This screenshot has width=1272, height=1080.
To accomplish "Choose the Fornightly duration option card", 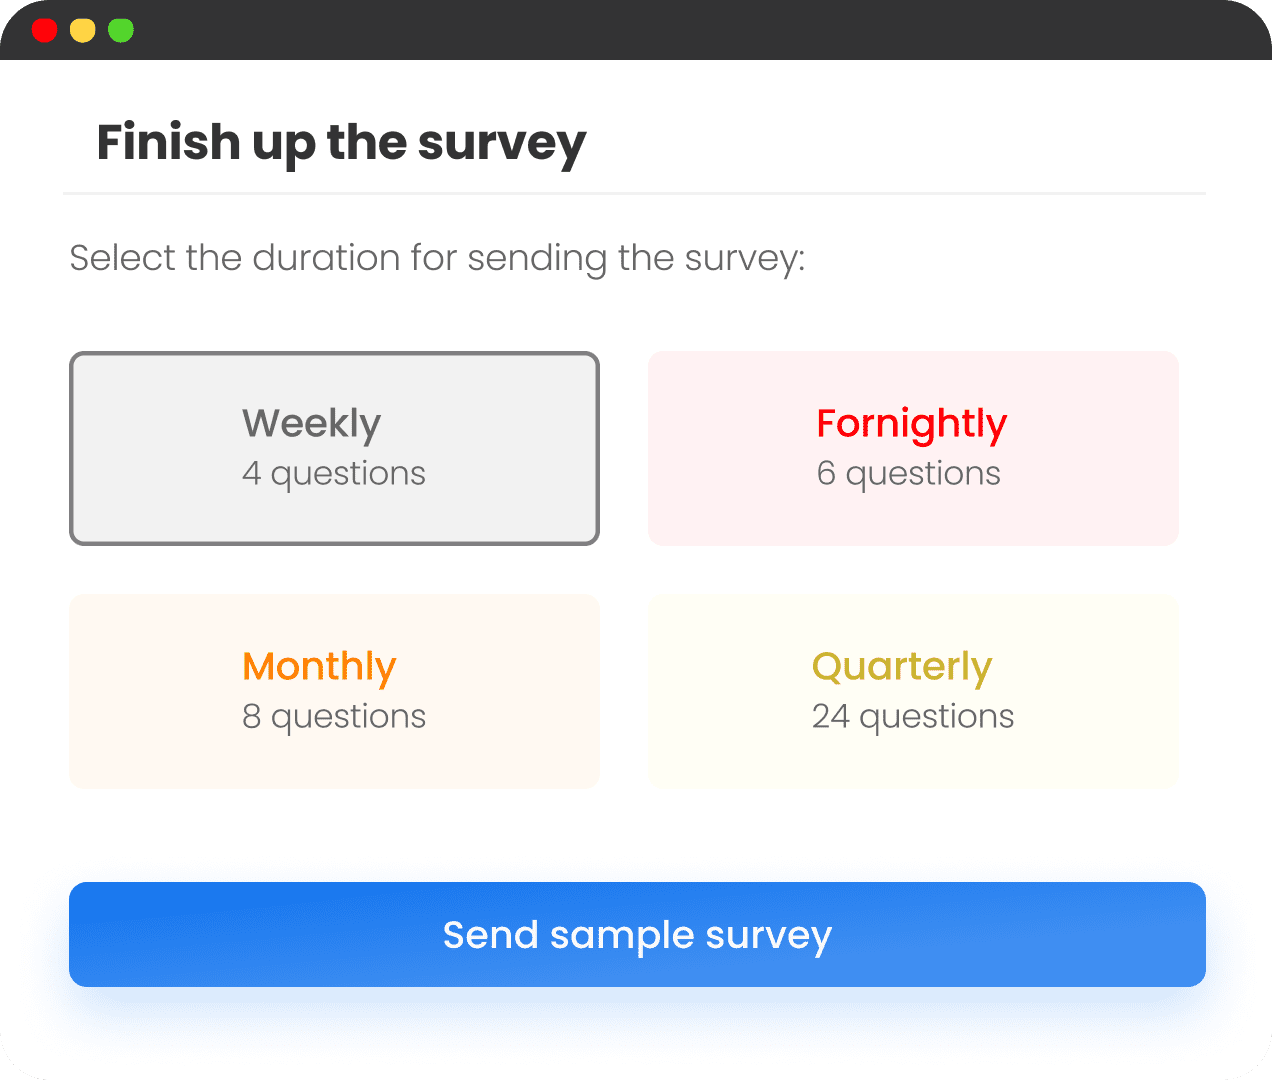I will (913, 448).
